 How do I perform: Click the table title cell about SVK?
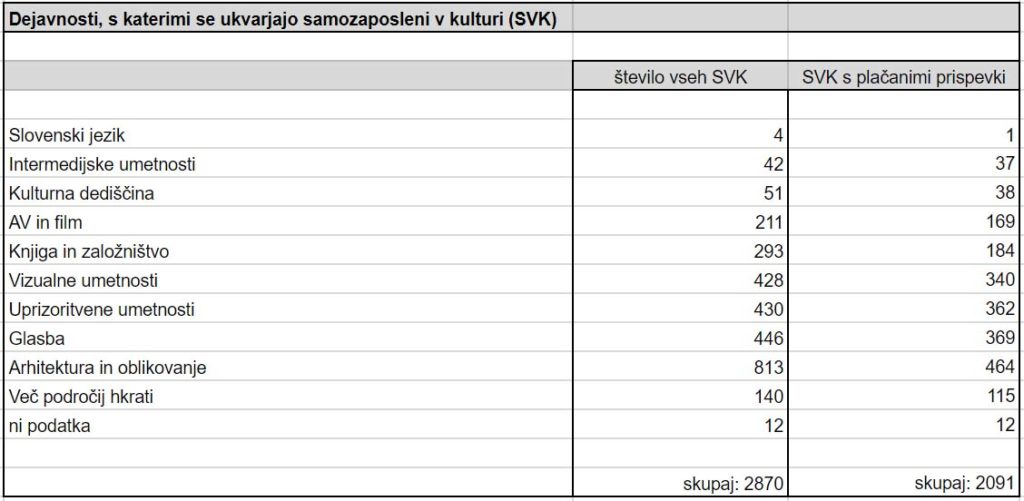click(x=282, y=19)
